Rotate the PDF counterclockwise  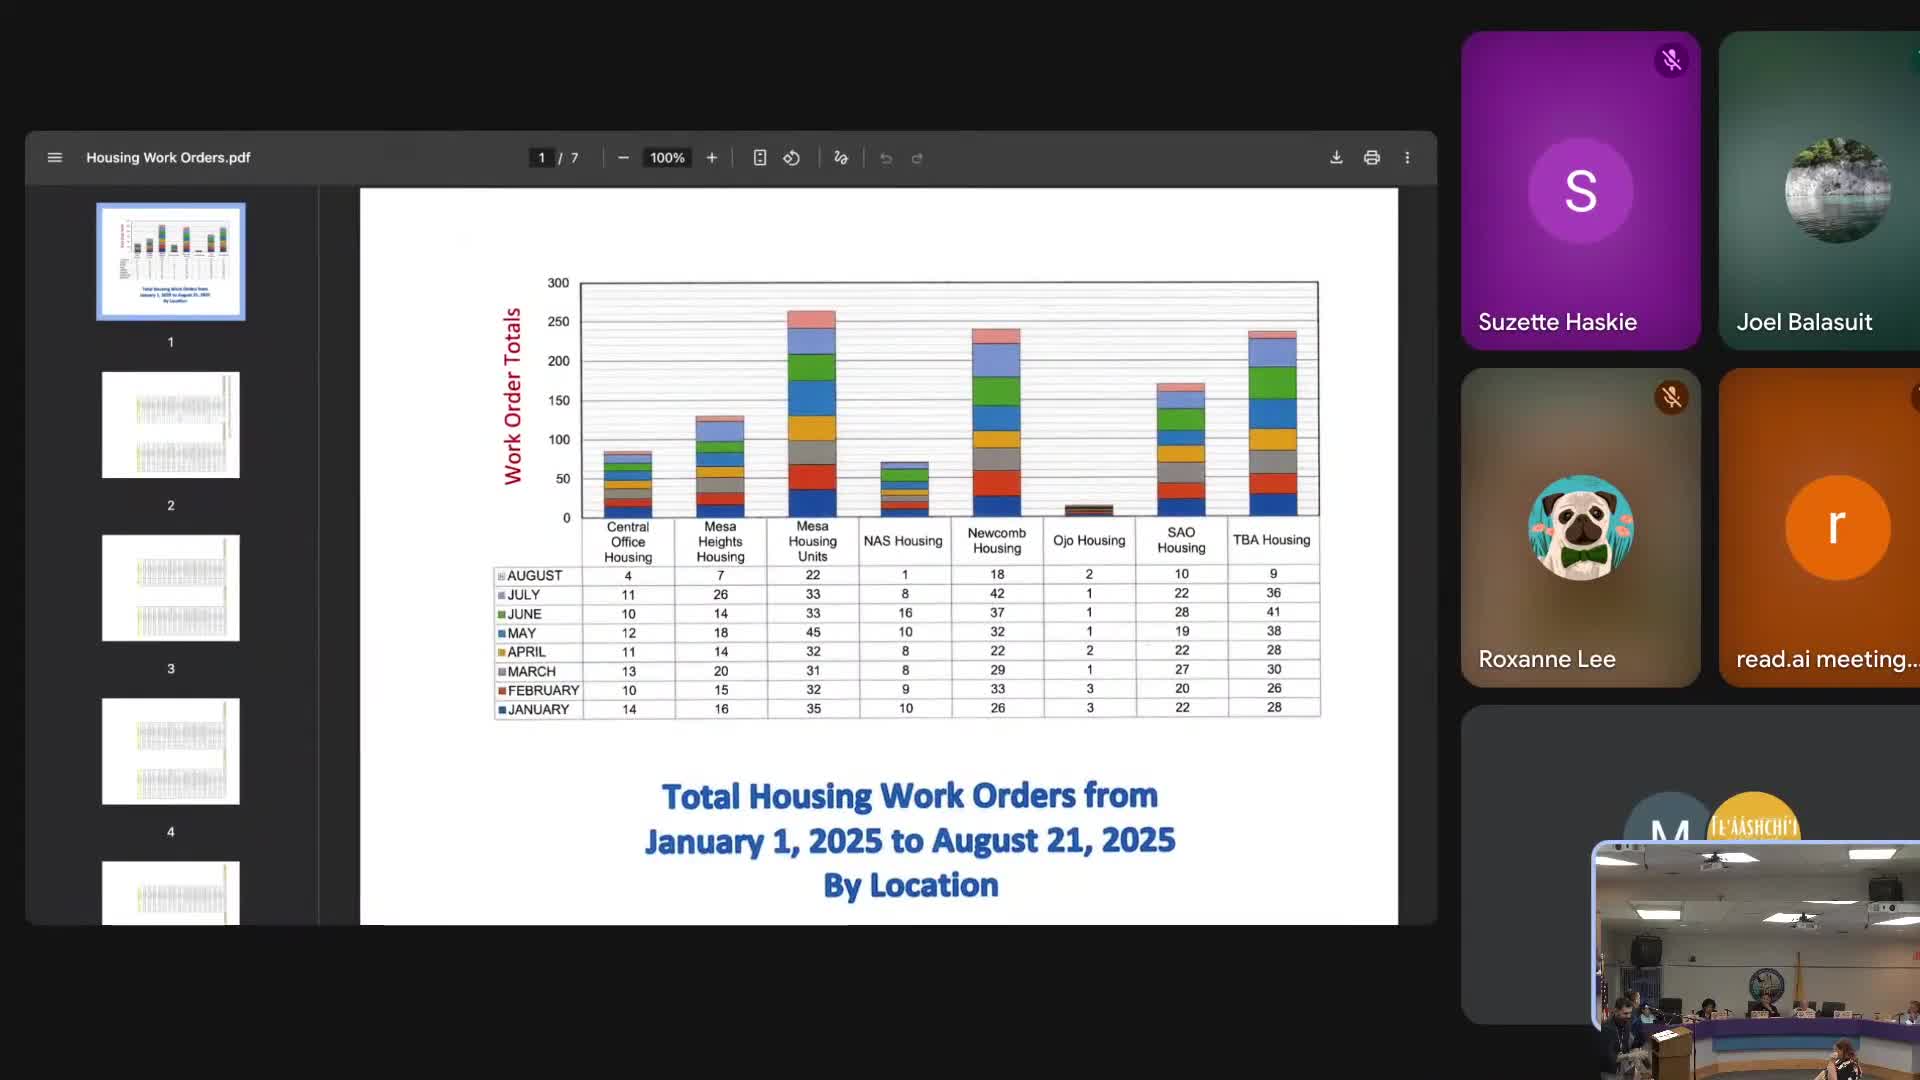coord(792,158)
